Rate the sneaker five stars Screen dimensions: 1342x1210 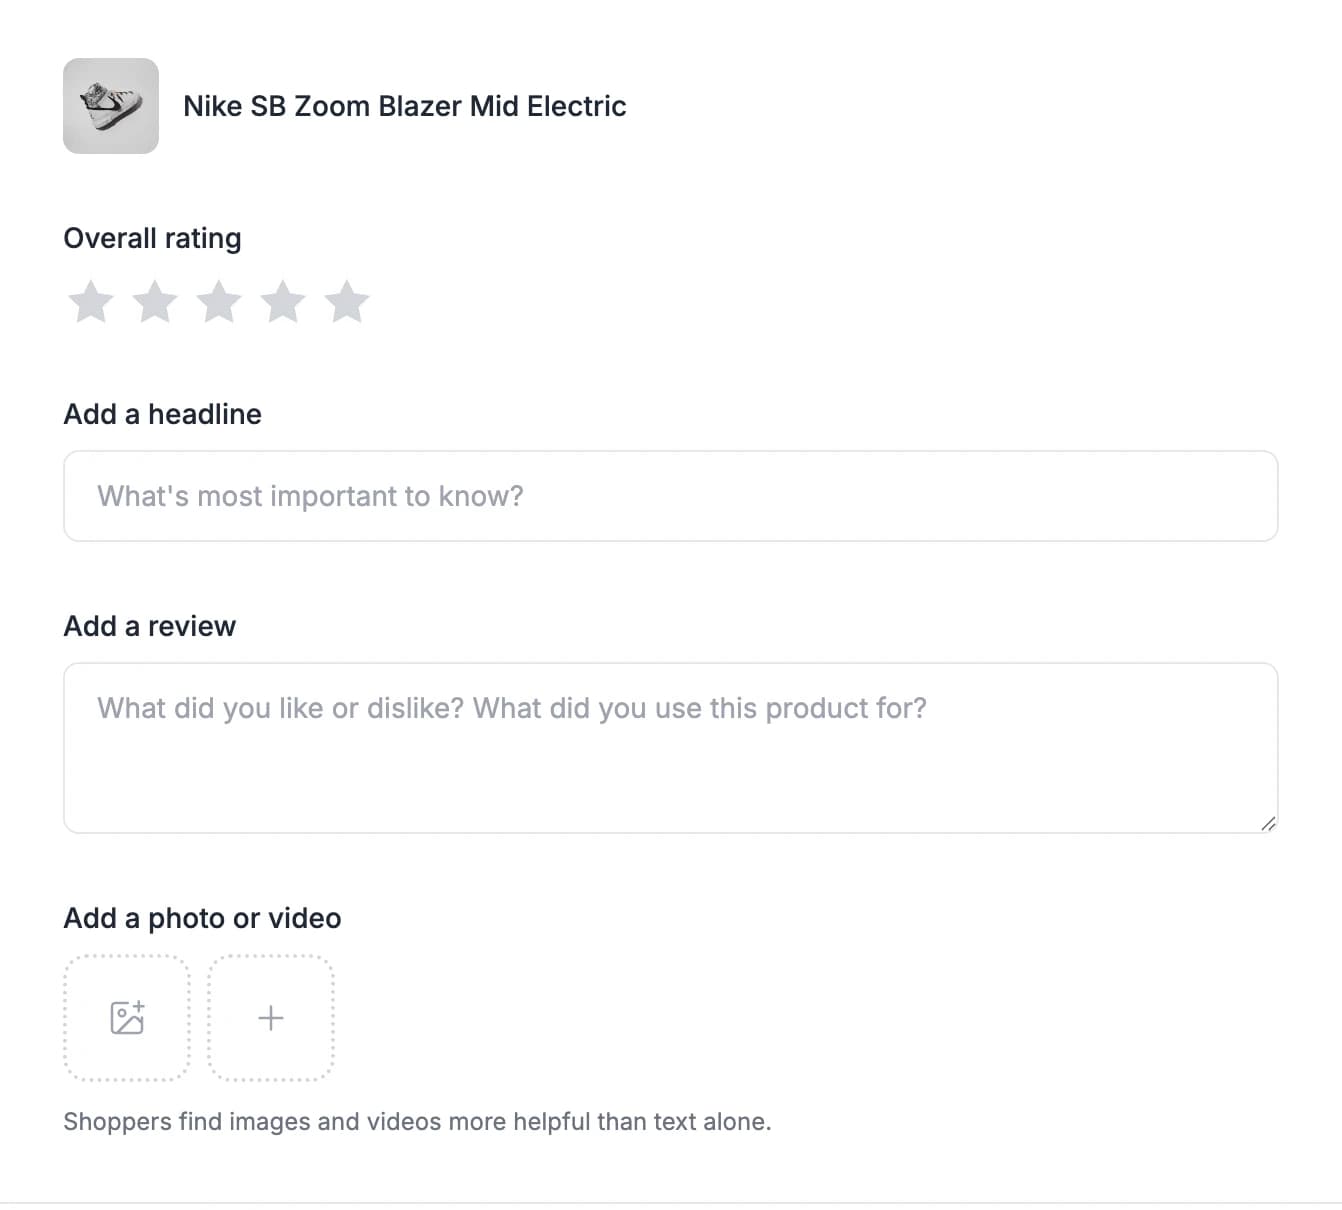pos(347,302)
